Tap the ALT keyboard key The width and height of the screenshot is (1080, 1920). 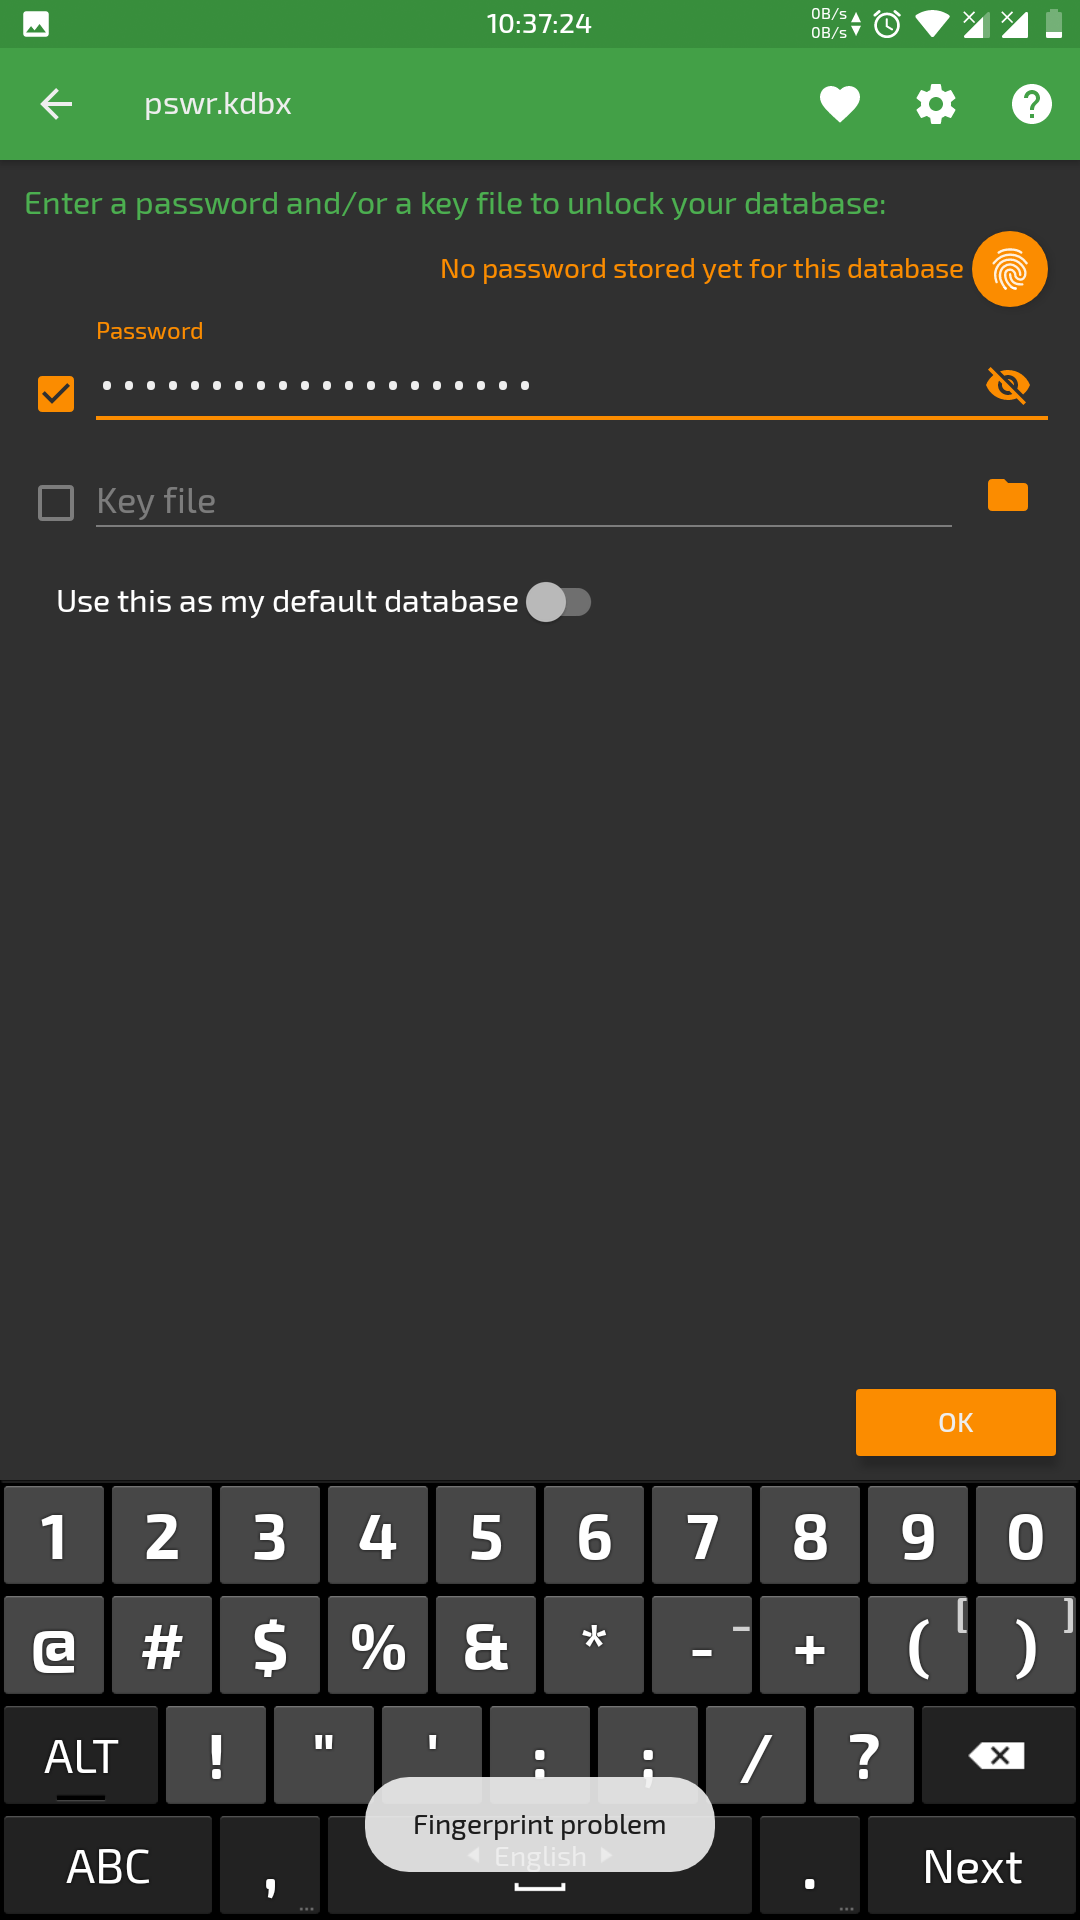(81, 1755)
